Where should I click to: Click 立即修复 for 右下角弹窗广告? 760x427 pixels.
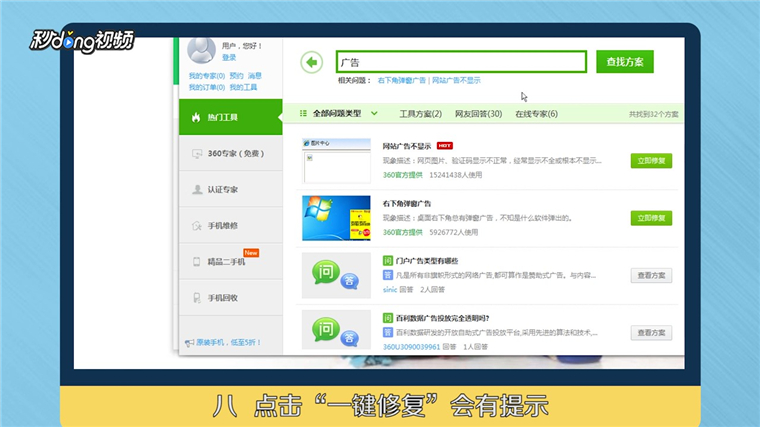pos(651,218)
